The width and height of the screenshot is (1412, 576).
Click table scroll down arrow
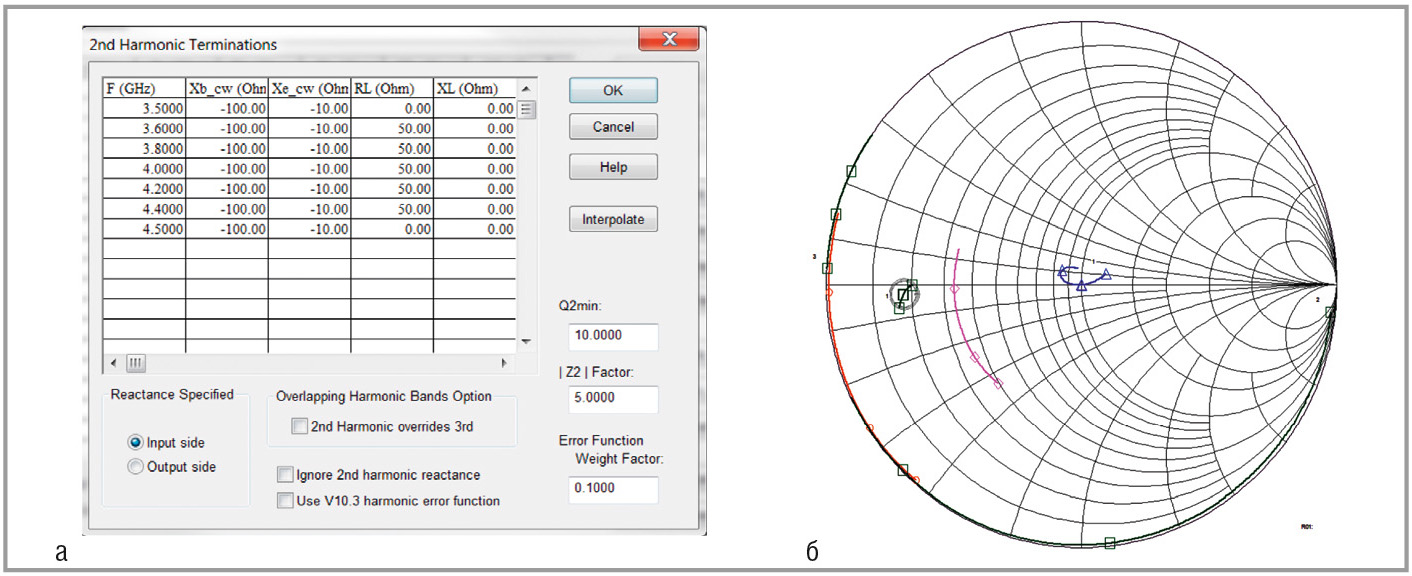[x=527, y=342]
